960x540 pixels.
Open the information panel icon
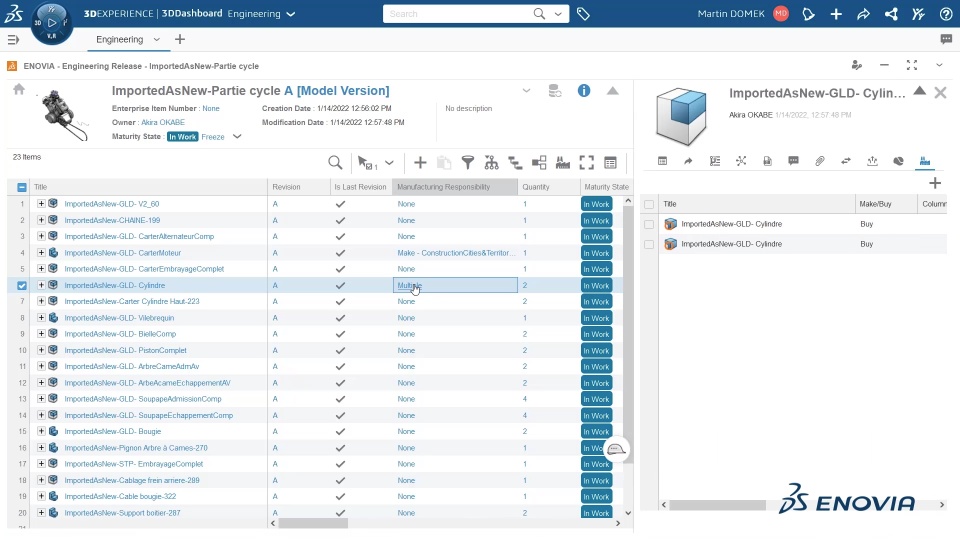point(583,91)
